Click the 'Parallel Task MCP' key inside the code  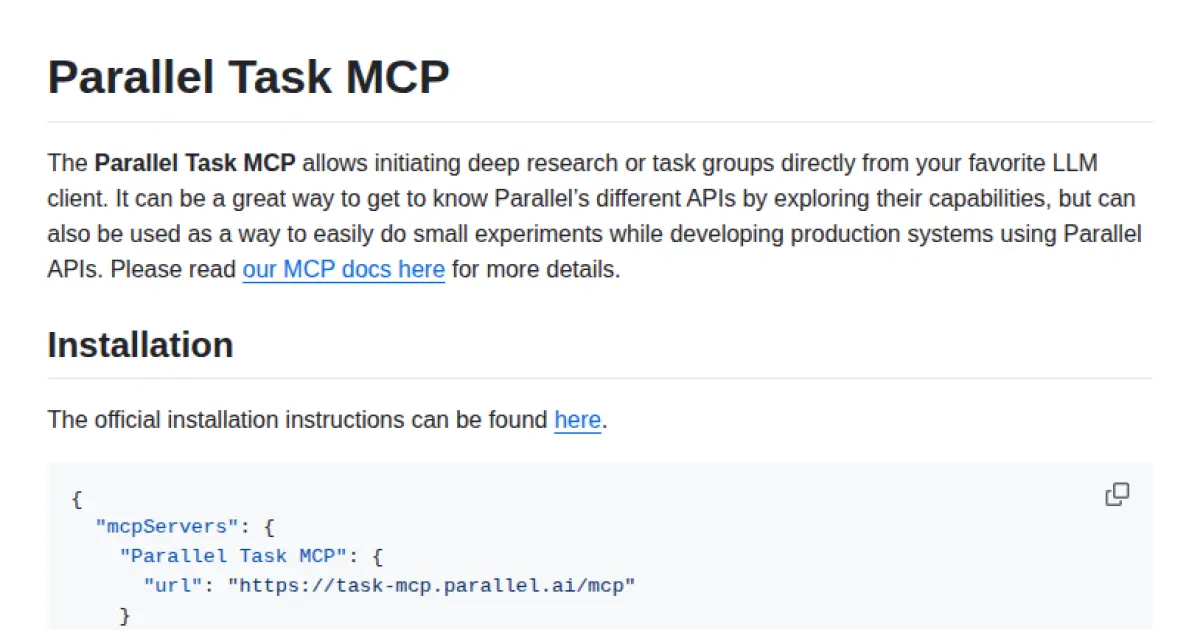233,555
